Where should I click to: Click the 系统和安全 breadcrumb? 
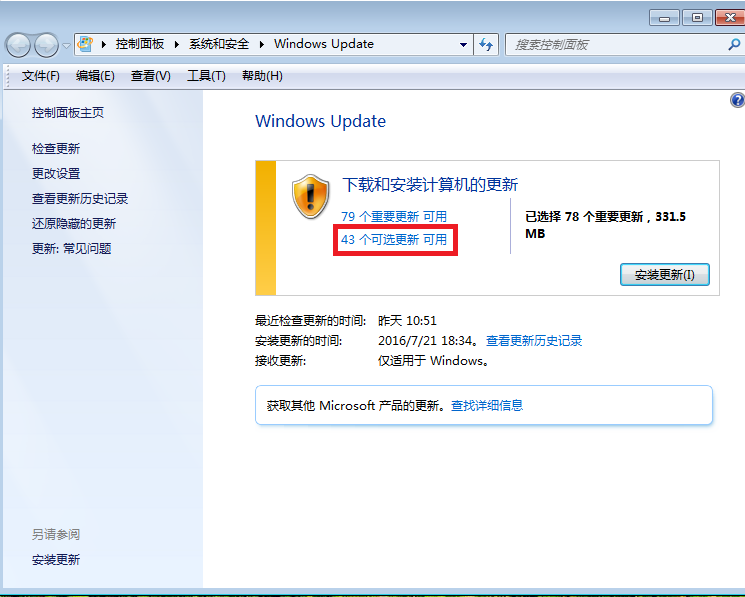tap(219, 44)
